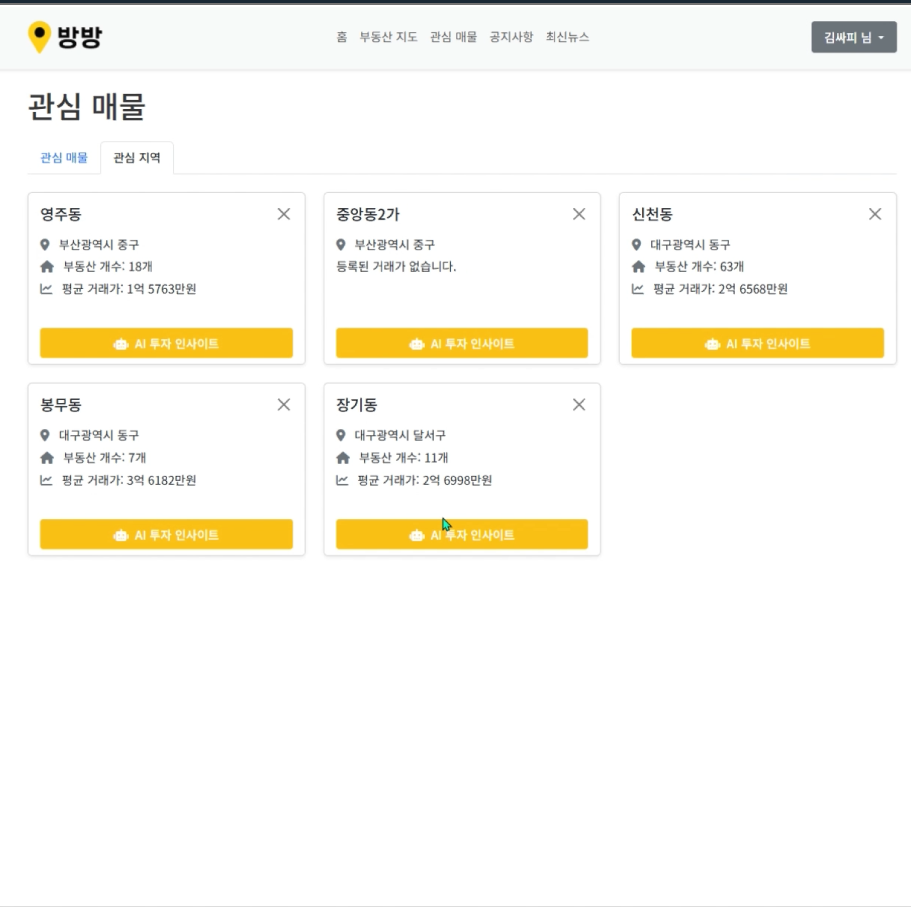Click text 부동산 개수: 63개
This screenshot has height=907, width=911.
699,267
